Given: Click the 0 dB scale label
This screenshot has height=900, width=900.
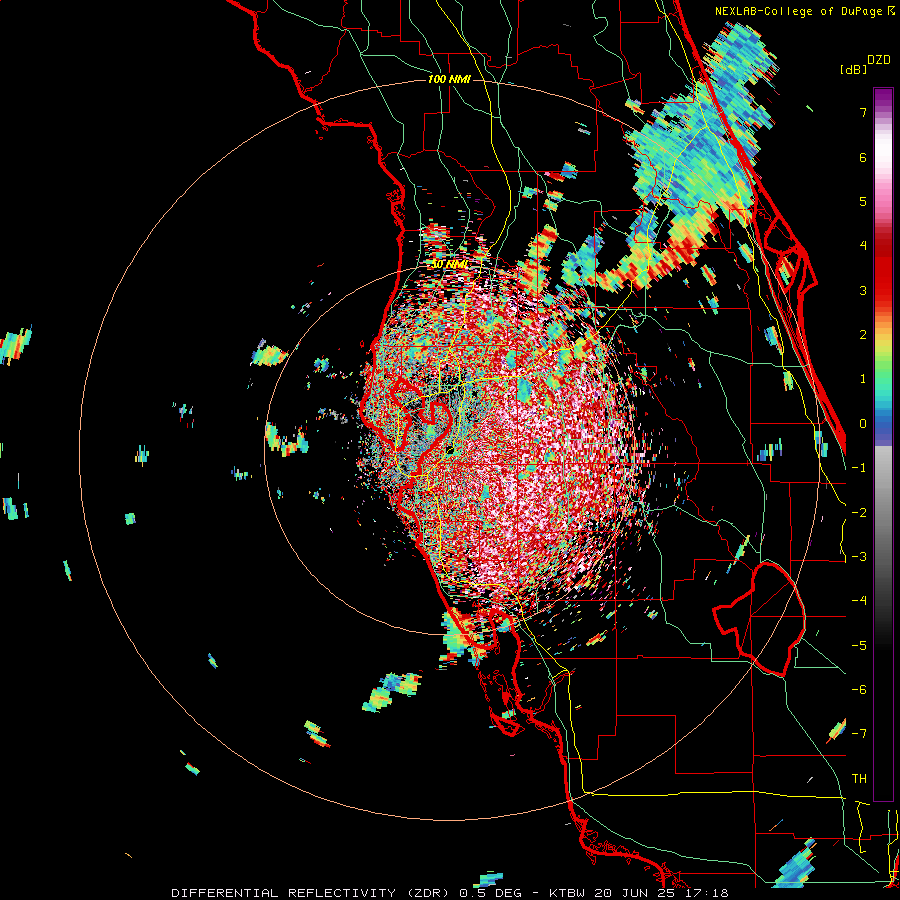Looking at the screenshot, I should coord(863,424).
